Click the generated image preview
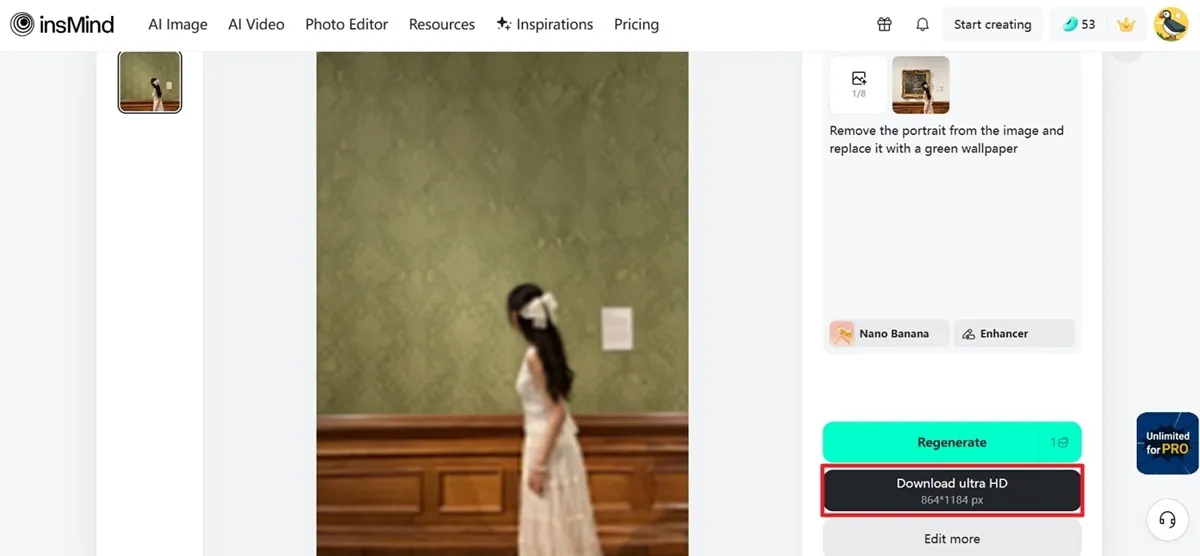Screen dimensions: 1200x556 click(x=502, y=304)
